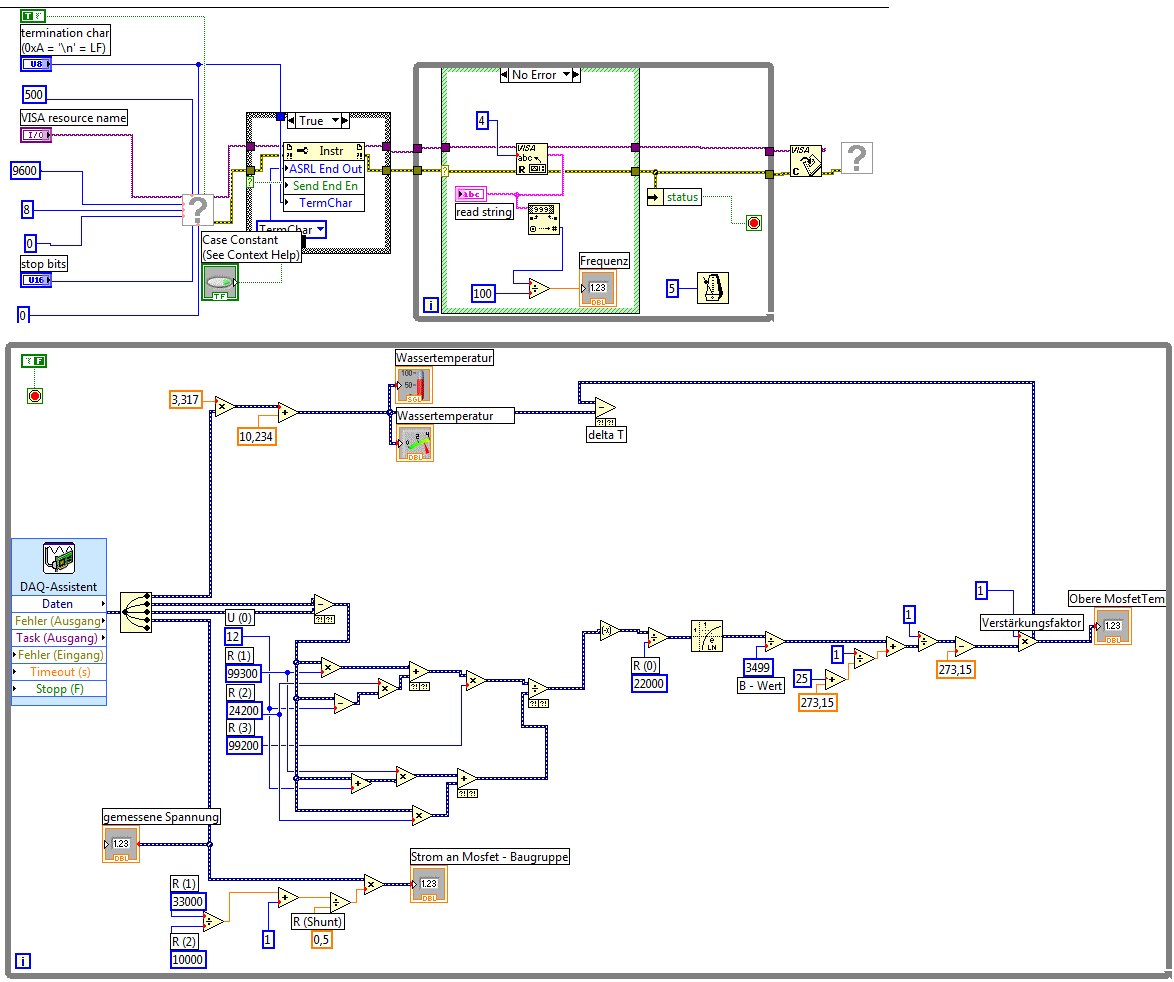Click the stop bits U16 terminal
Viewport: 1174px width, 982px height.
click(x=35, y=280)
